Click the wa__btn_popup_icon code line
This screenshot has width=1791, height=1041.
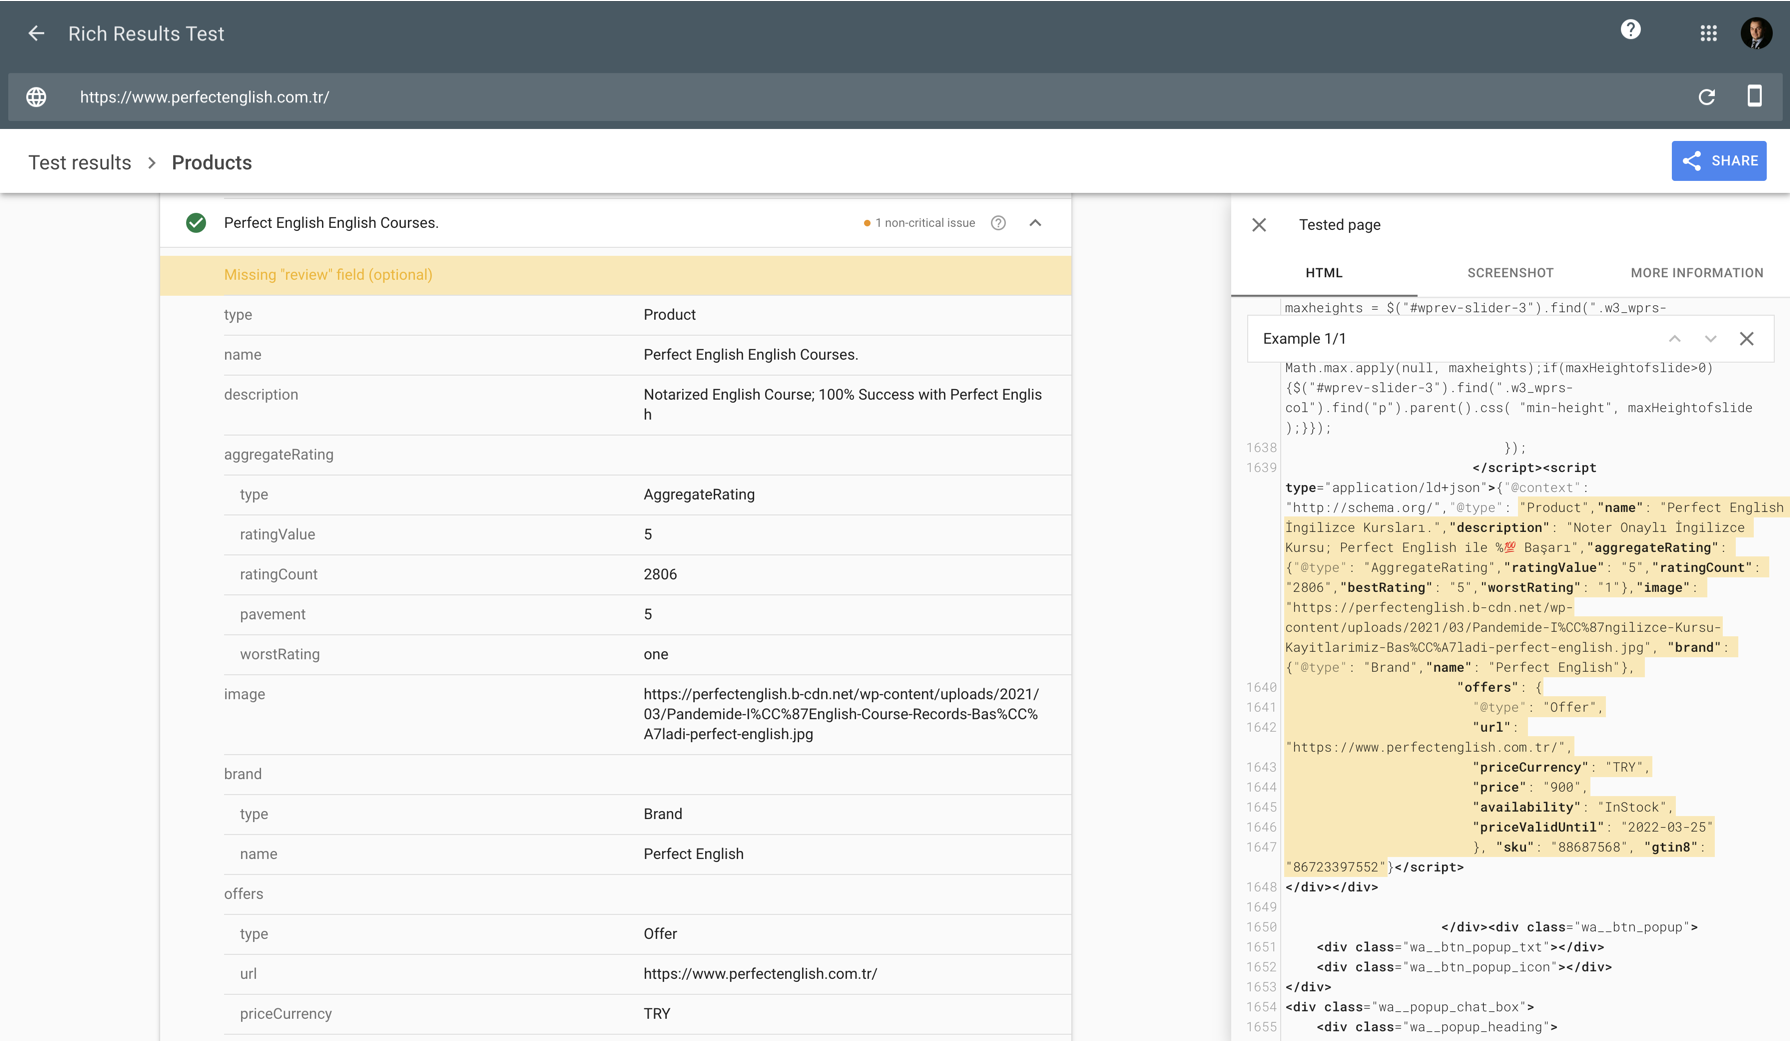(x=1464, y=967)
